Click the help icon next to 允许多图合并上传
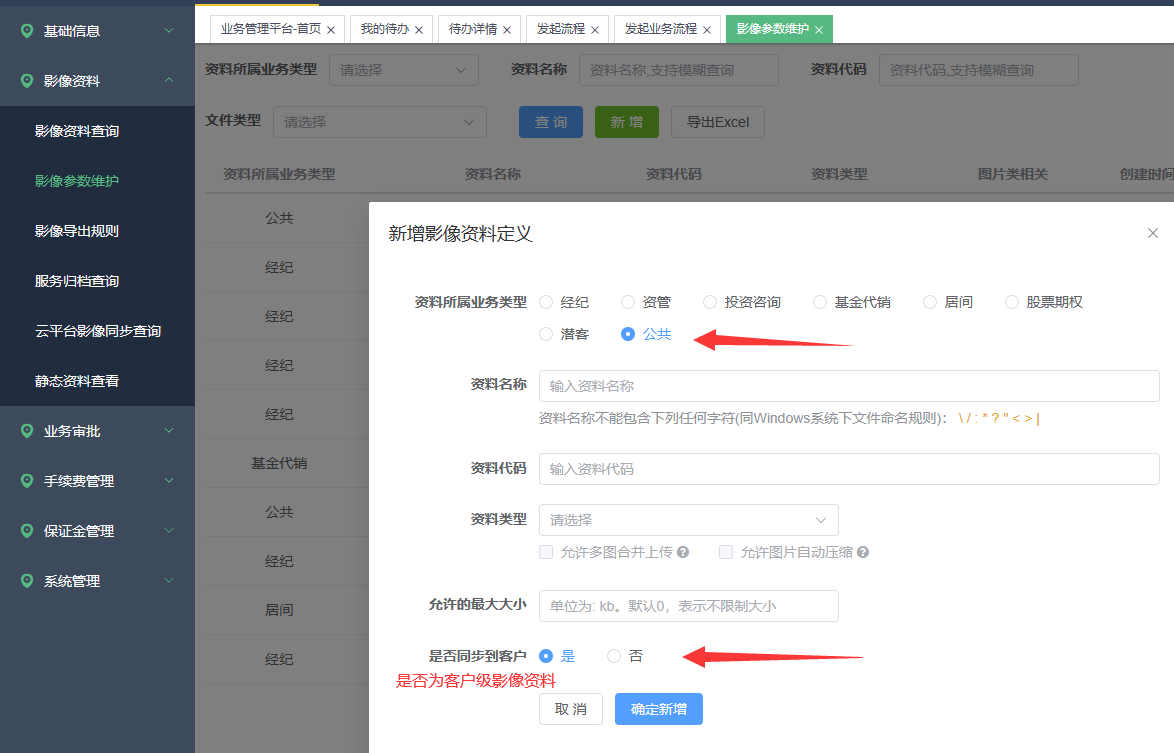Screen dimensions: 1174x753 click(x=683, y=552)
